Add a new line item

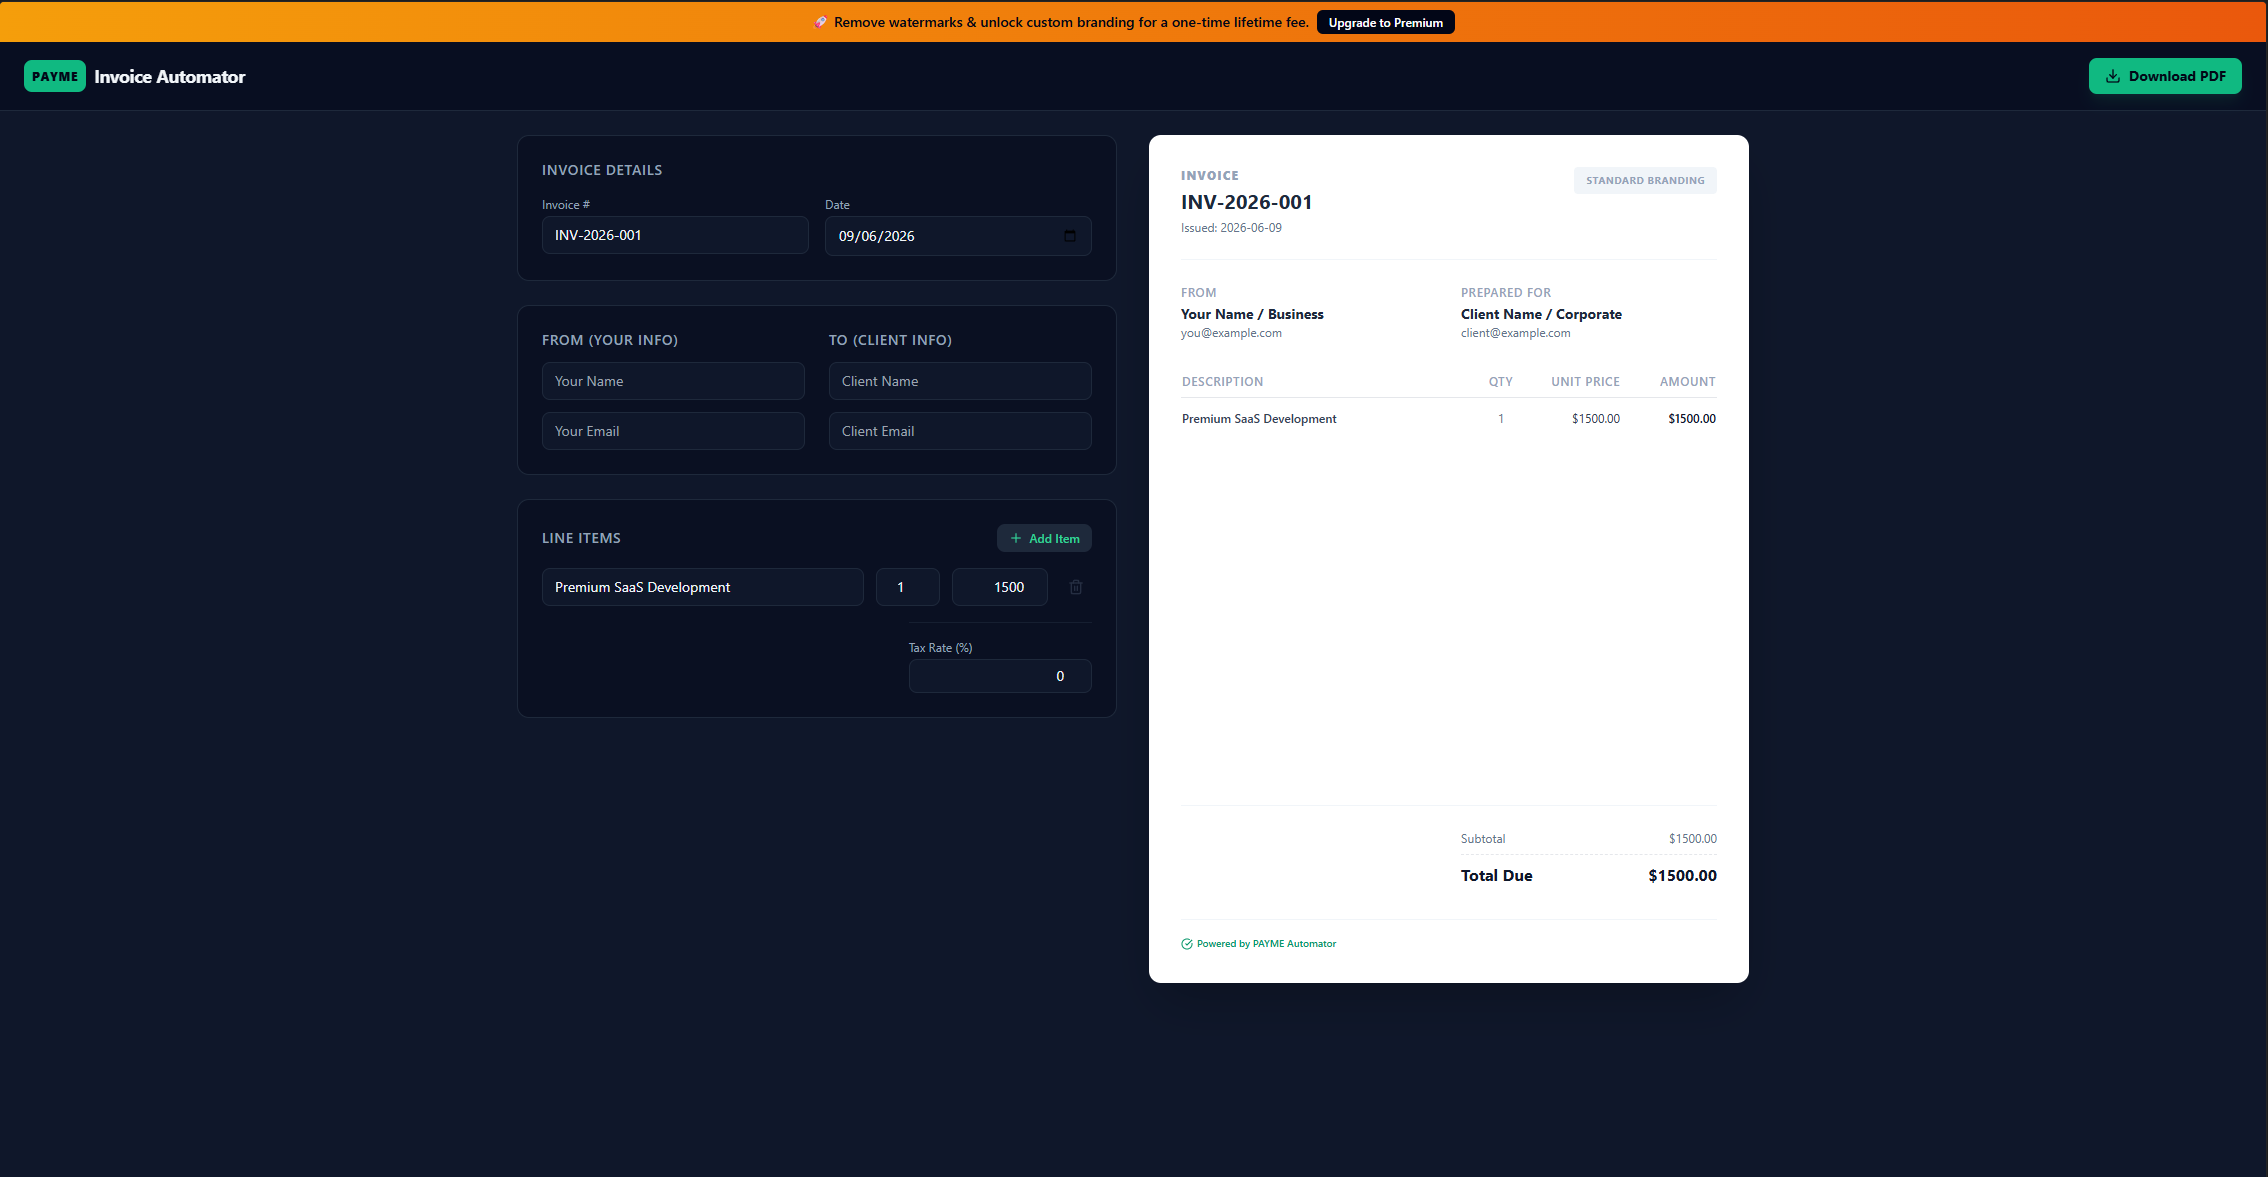[1044, 538]
